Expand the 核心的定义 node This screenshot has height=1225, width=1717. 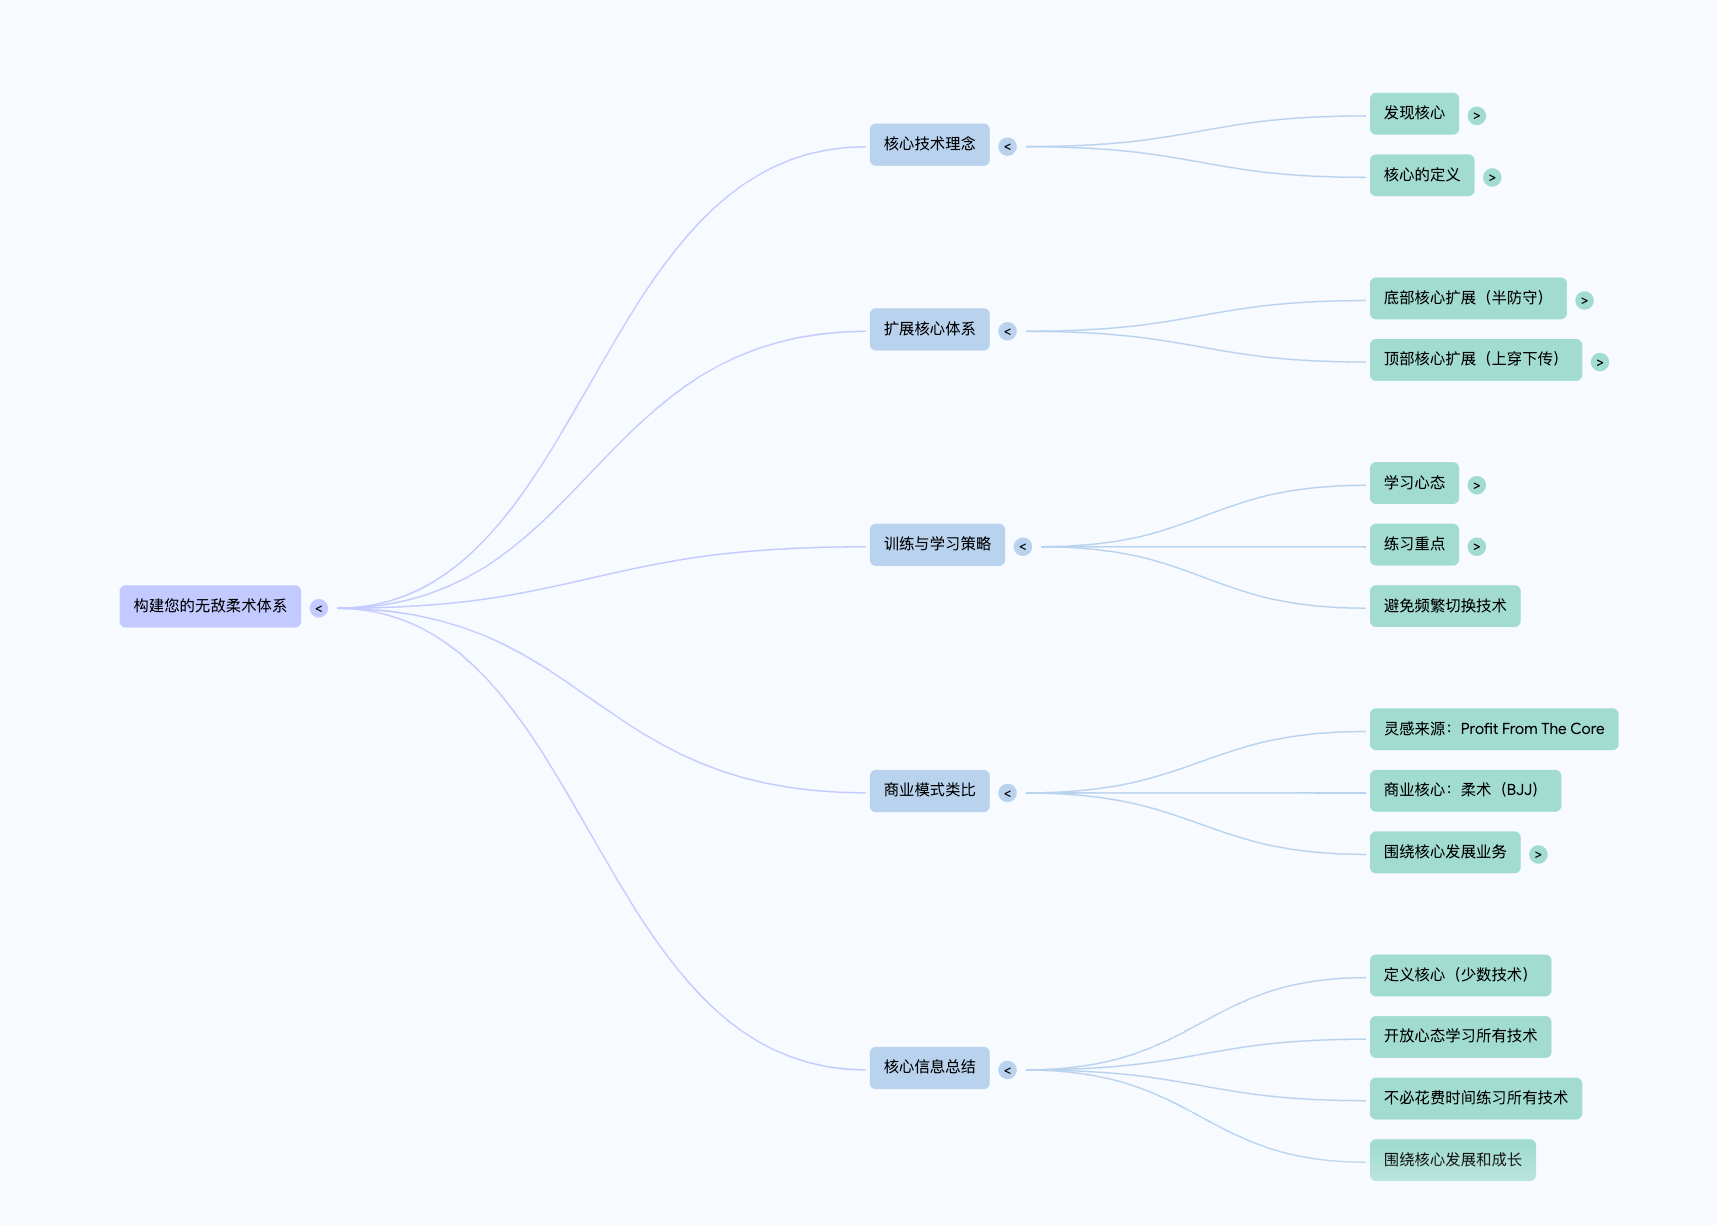[x=1491, y=178]
